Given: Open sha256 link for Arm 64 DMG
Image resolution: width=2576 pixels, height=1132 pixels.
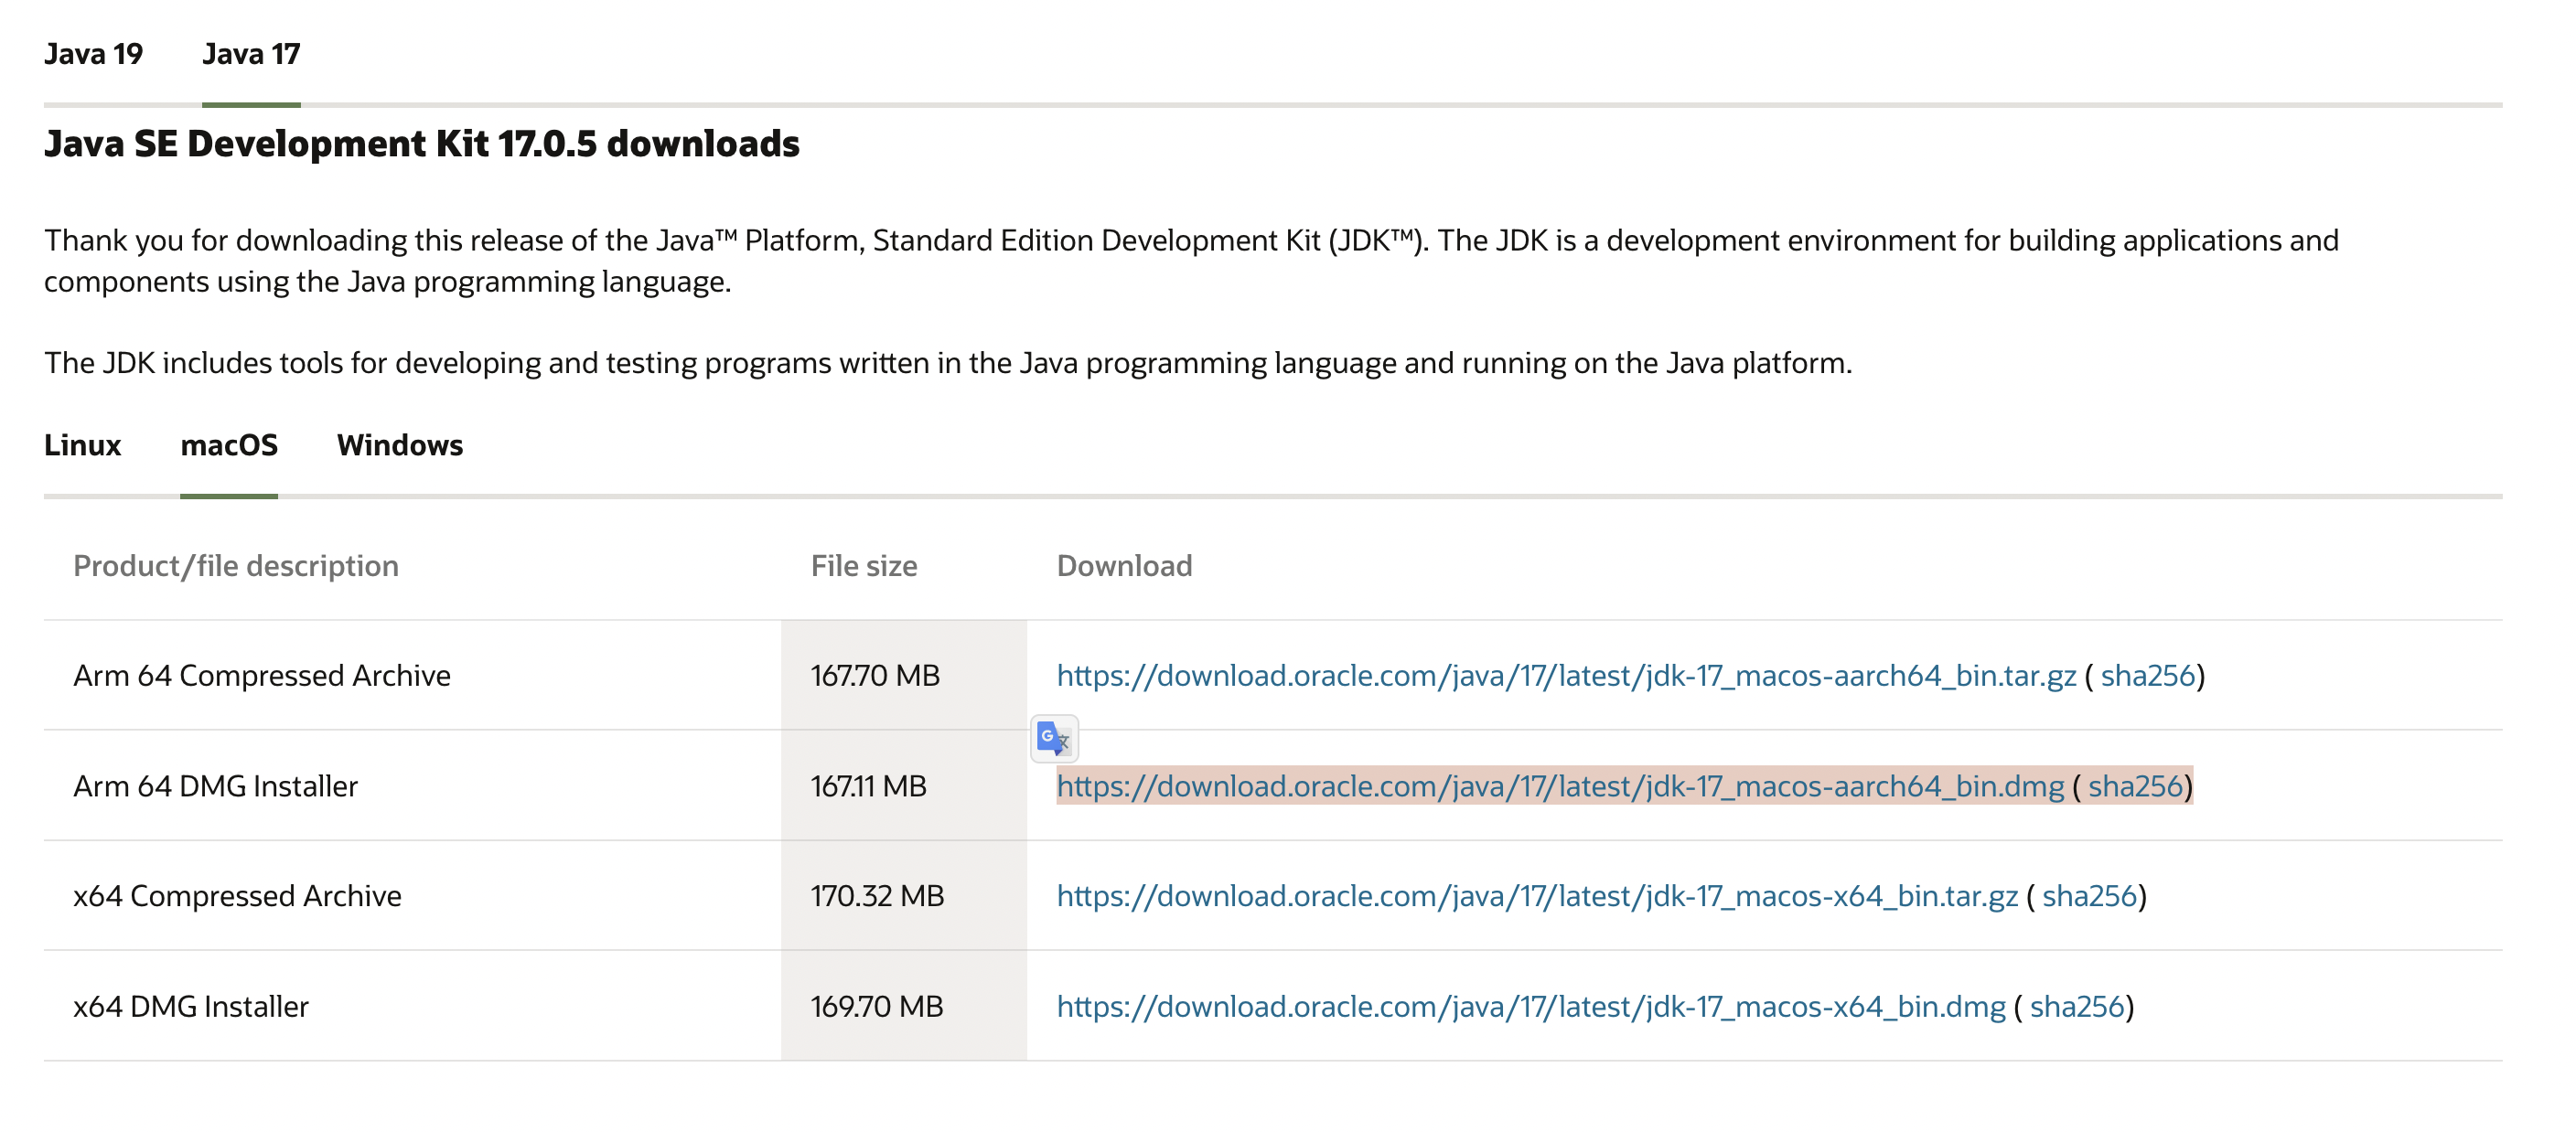Looking at the screenshot, I should click(2134, 786).
